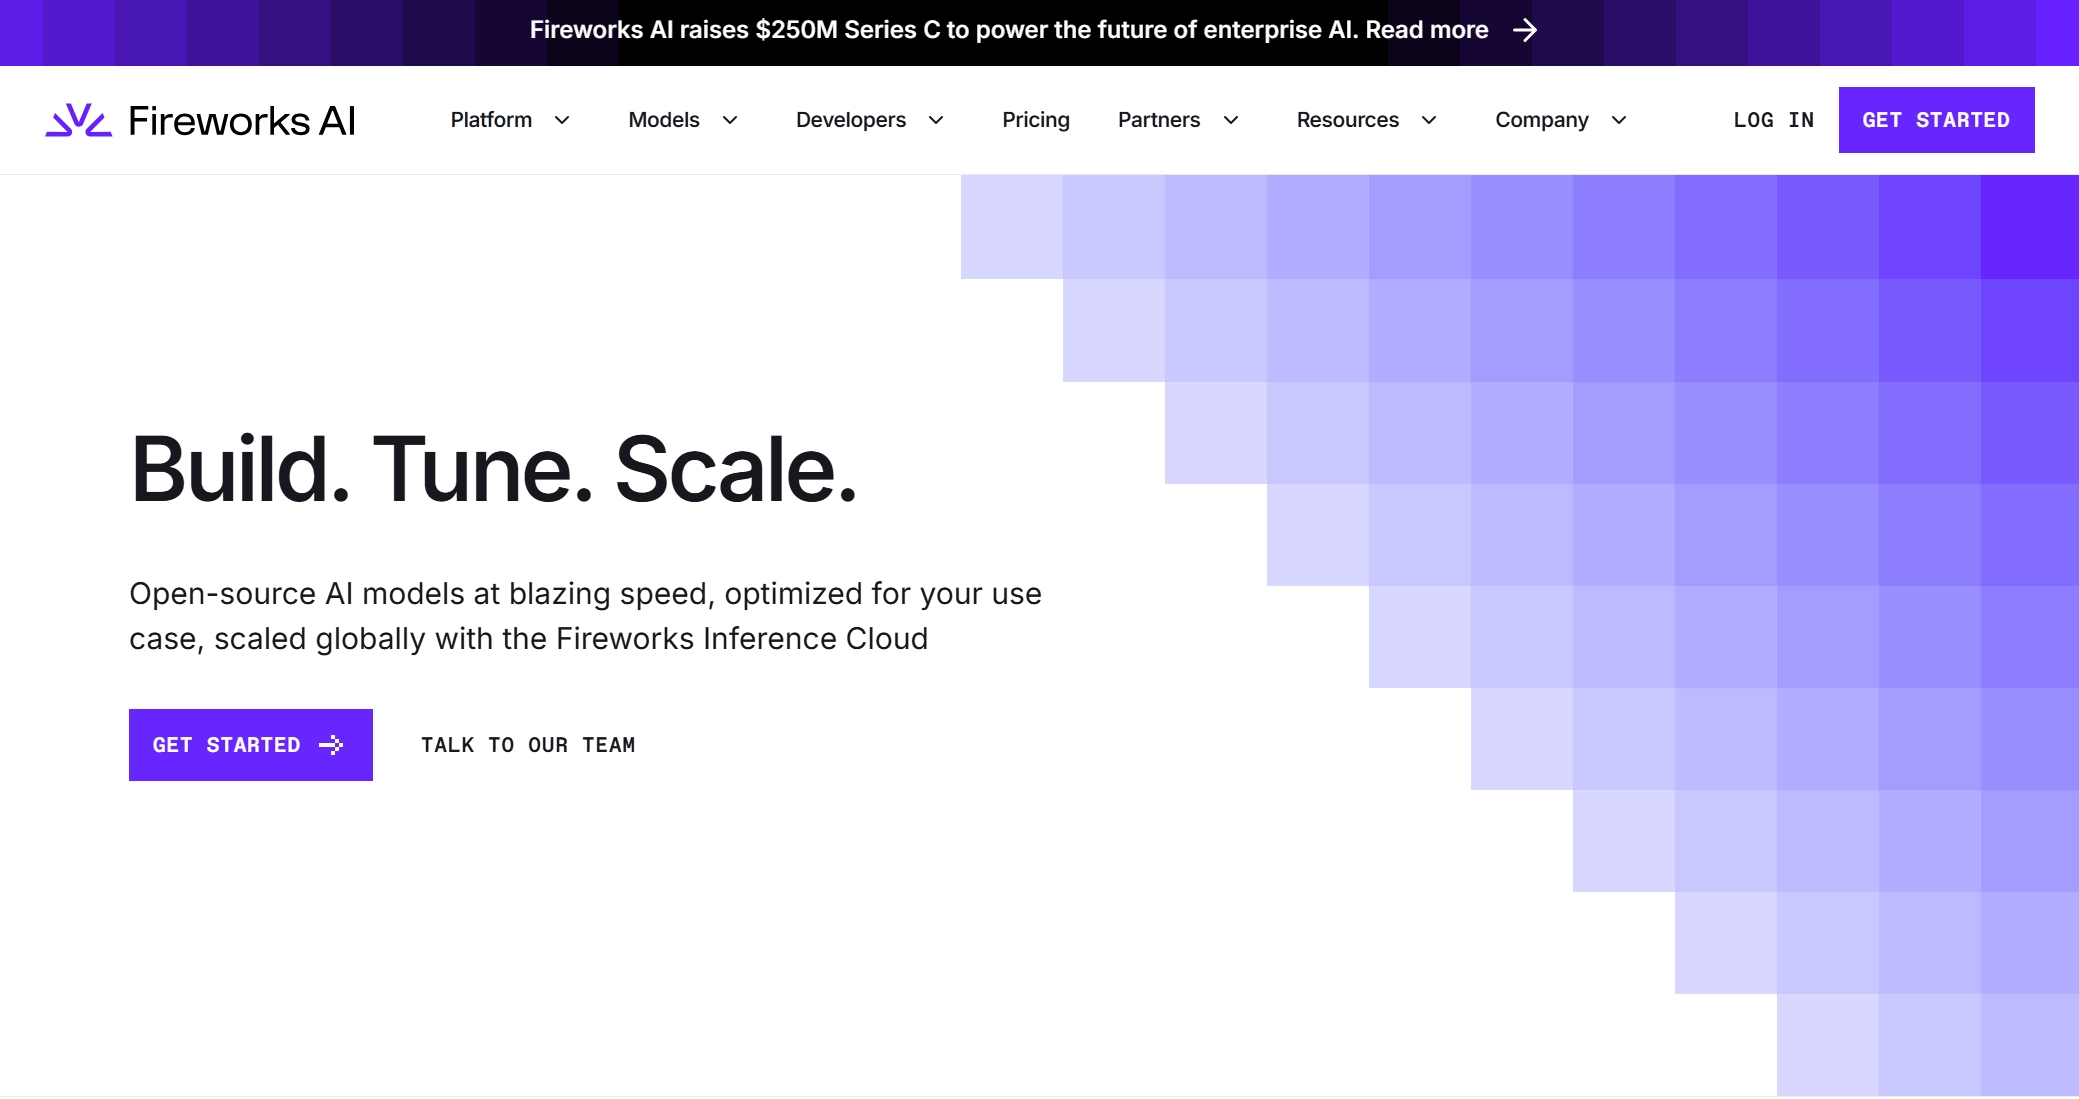Select the Models menu label

click(664, 120)
